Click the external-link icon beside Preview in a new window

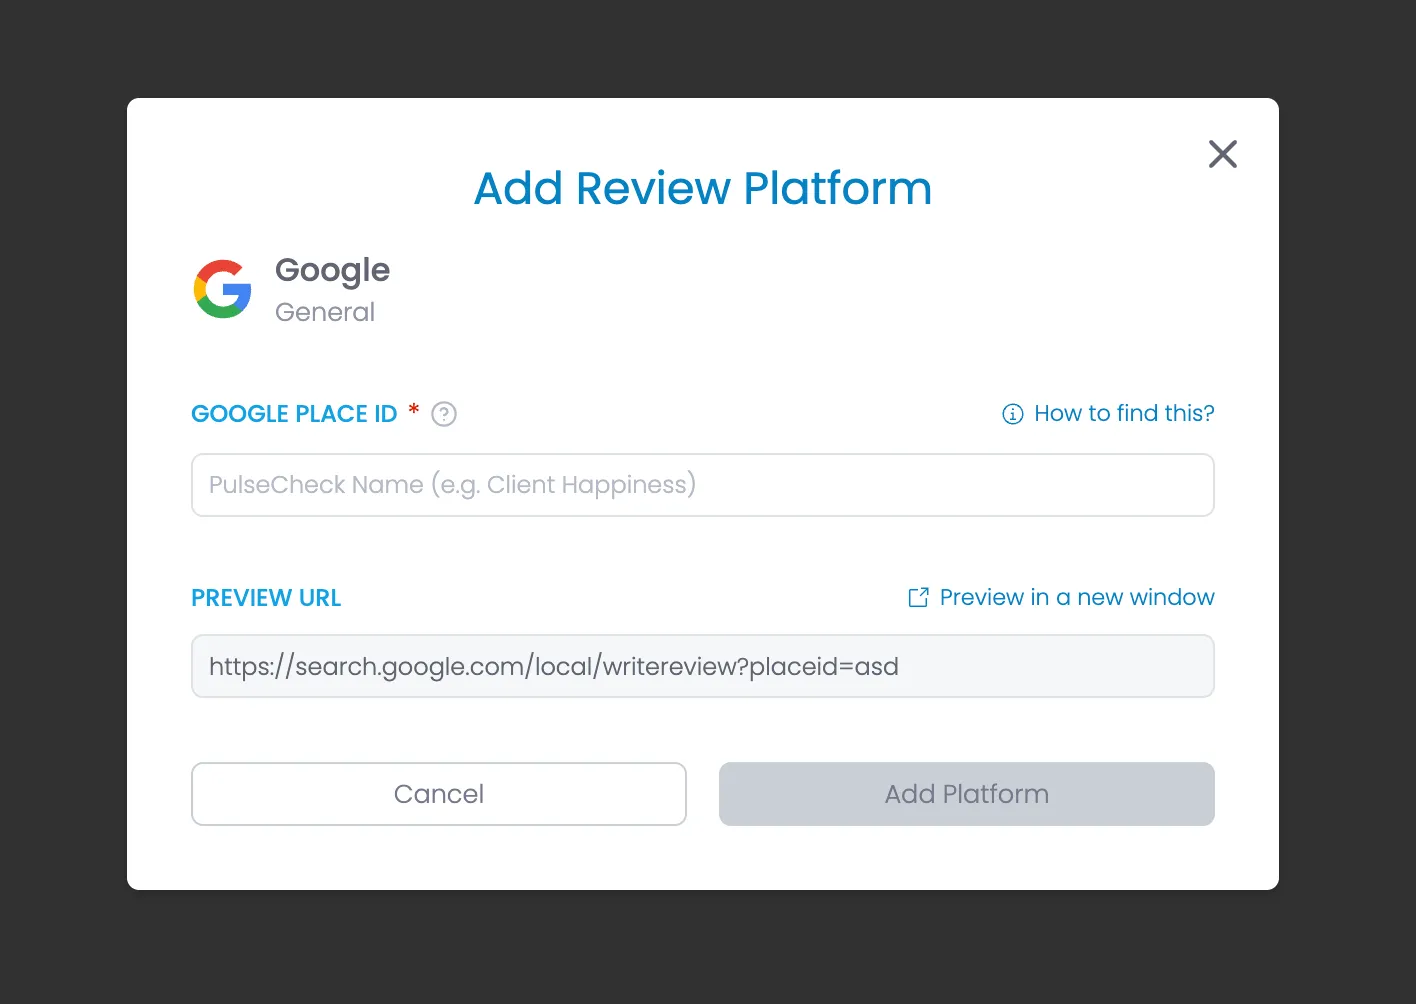tap(918, 597)
